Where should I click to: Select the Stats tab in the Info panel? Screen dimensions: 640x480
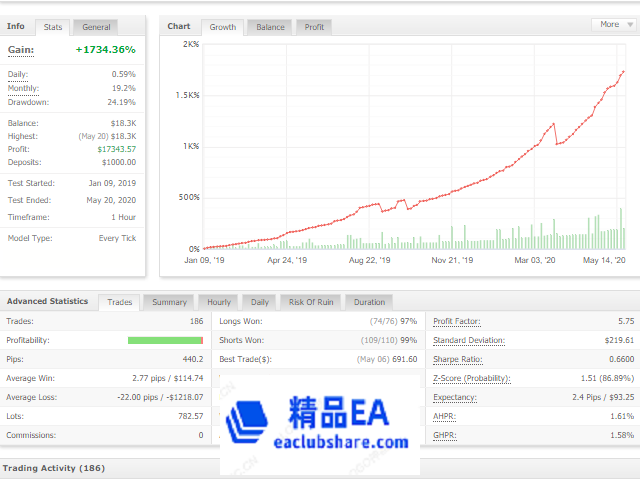coord(52,27)
